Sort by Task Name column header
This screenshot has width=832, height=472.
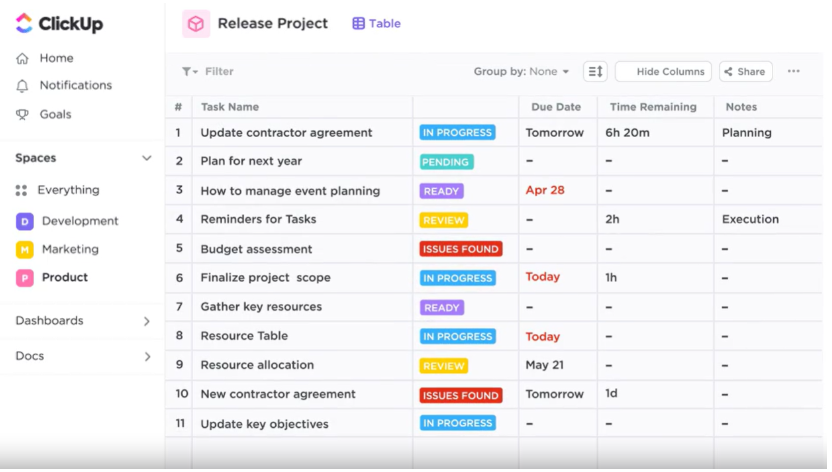[230, 107]
